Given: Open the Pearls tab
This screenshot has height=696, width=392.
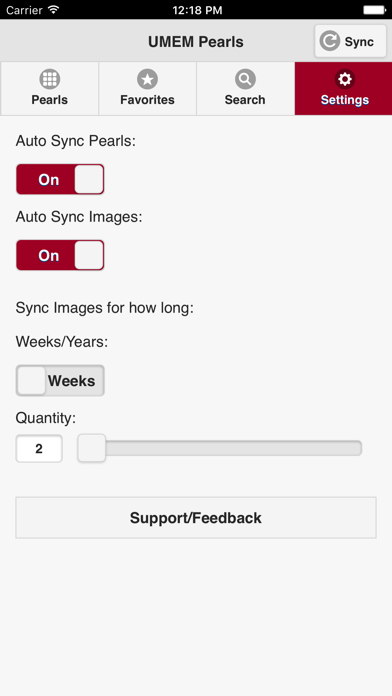Looking at the screenshot, I should (49, 88).
